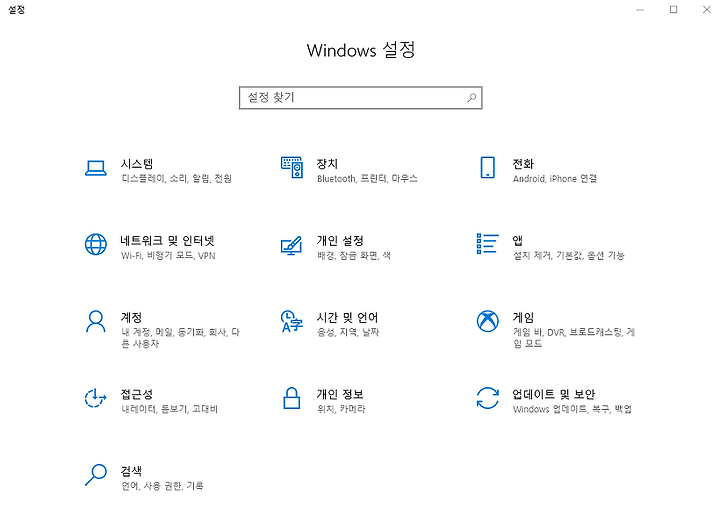Go to the 업데이트 및 보안 heading
Viewport: 720px width, 530px height.
tap(554, 394)
